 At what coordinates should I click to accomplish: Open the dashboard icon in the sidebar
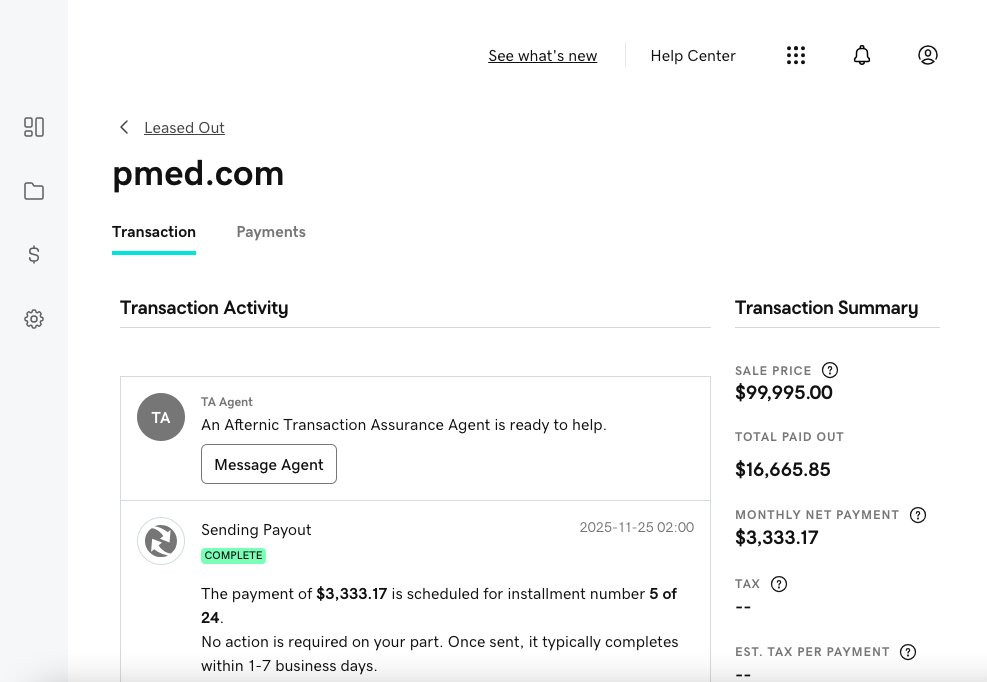[x=34, y=127]
